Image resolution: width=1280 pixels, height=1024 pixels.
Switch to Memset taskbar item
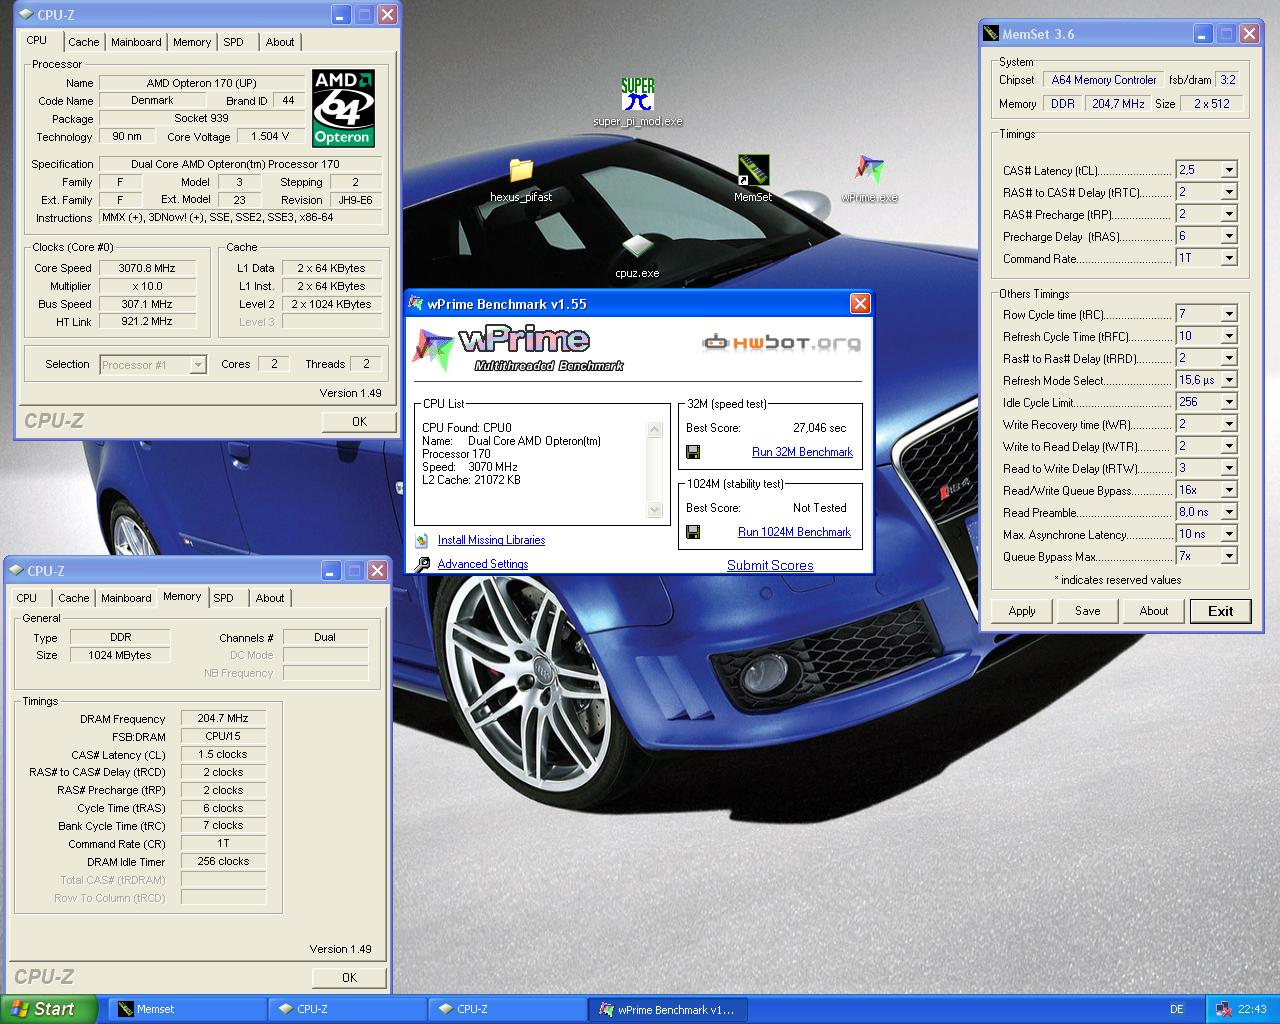[x=188, y=1009]
